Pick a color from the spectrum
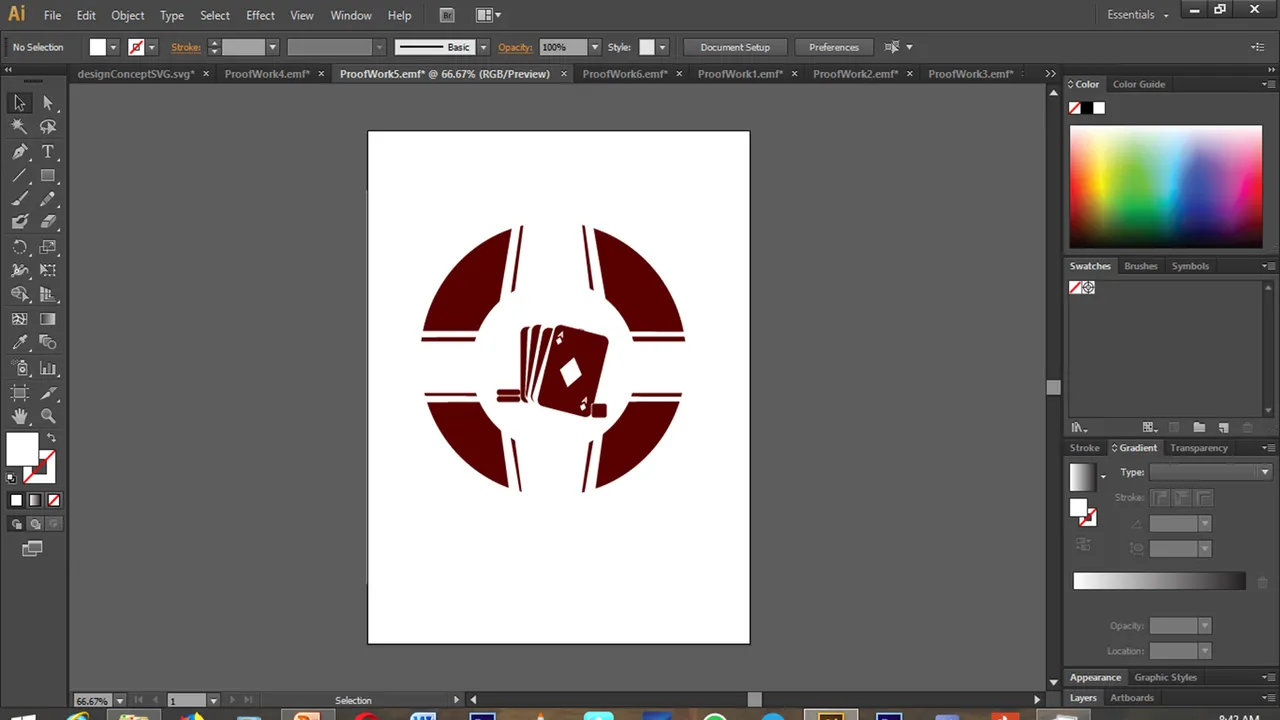Screen dimensions: 1280x720 click(1166, 186)
